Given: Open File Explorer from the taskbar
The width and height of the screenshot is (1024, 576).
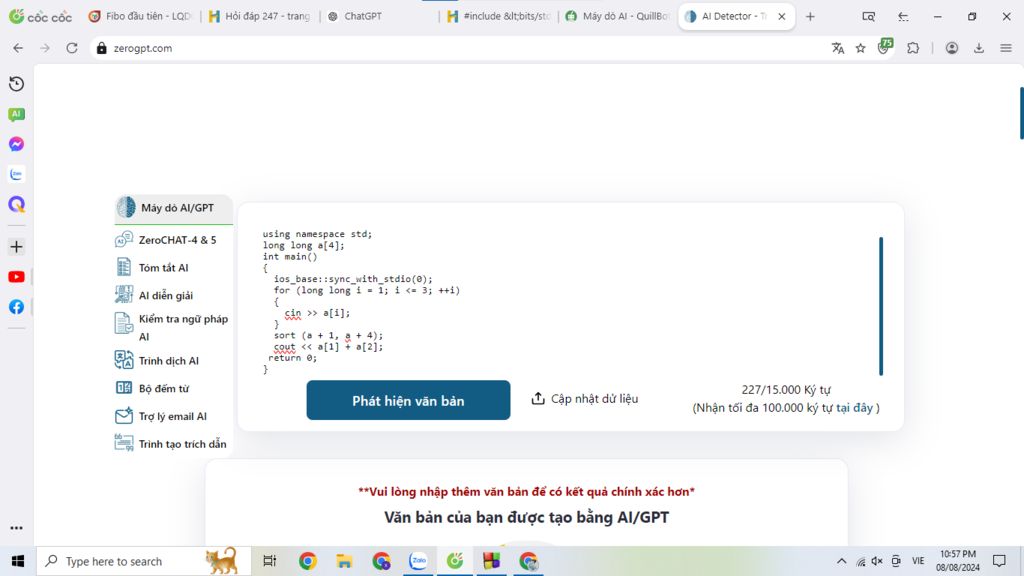Looking at the screenshot, I should [344, 561].
